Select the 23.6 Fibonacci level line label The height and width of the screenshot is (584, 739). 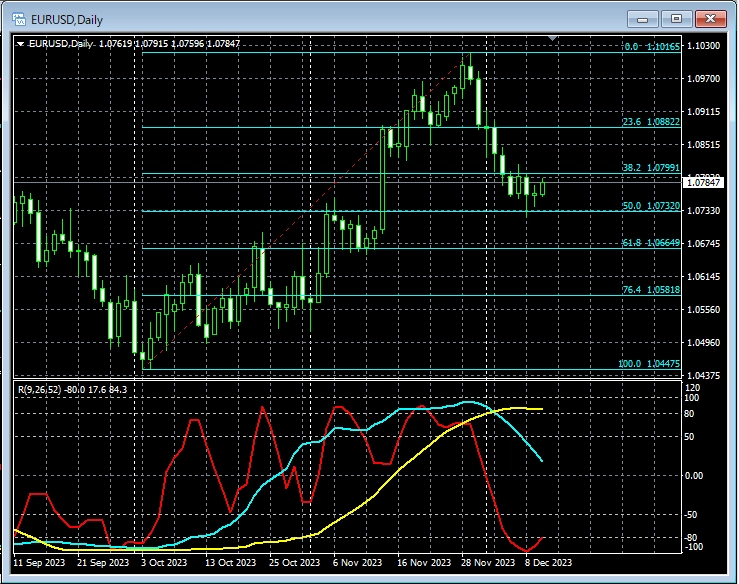click(651, 121)
